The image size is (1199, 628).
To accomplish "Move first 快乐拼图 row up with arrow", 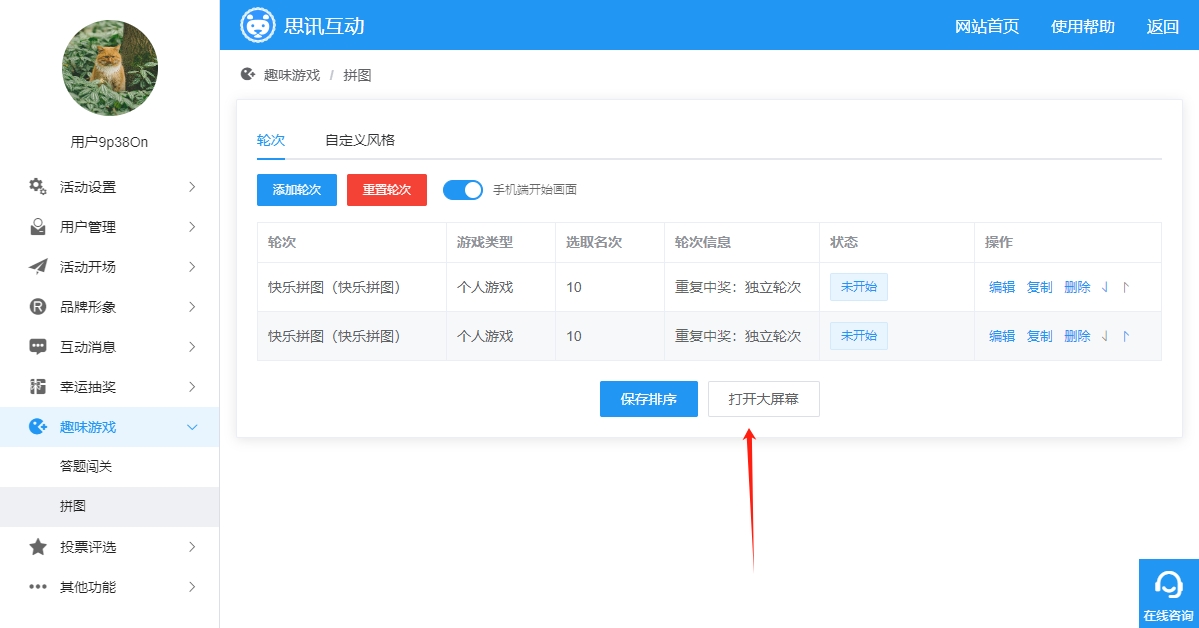I will [1126, 287].
